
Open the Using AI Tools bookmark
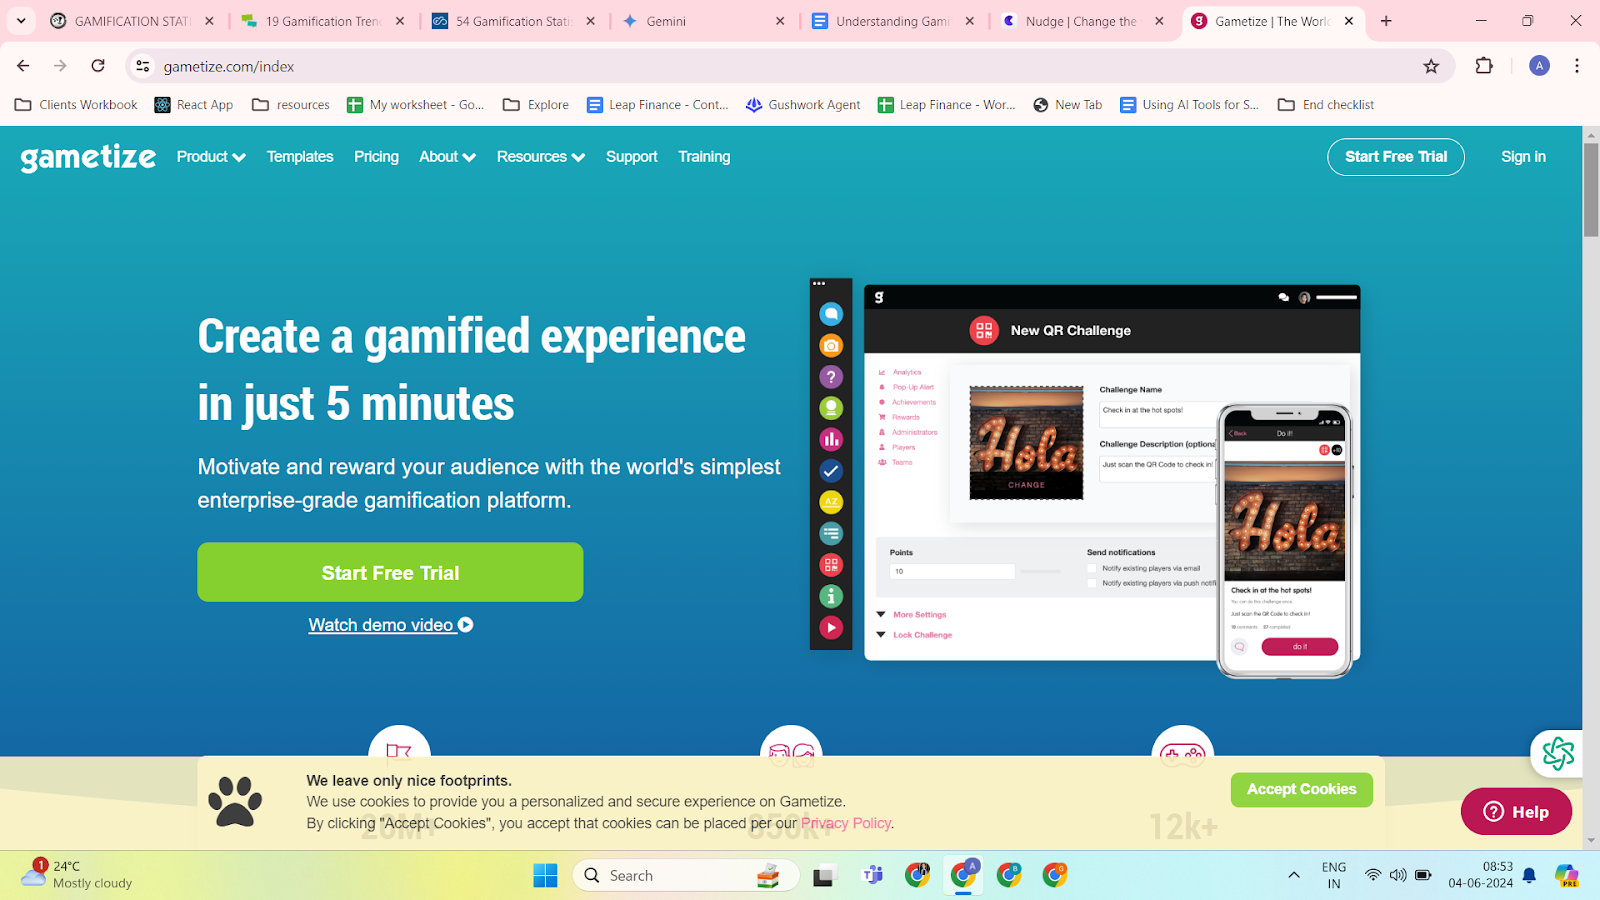point(1190,105)
